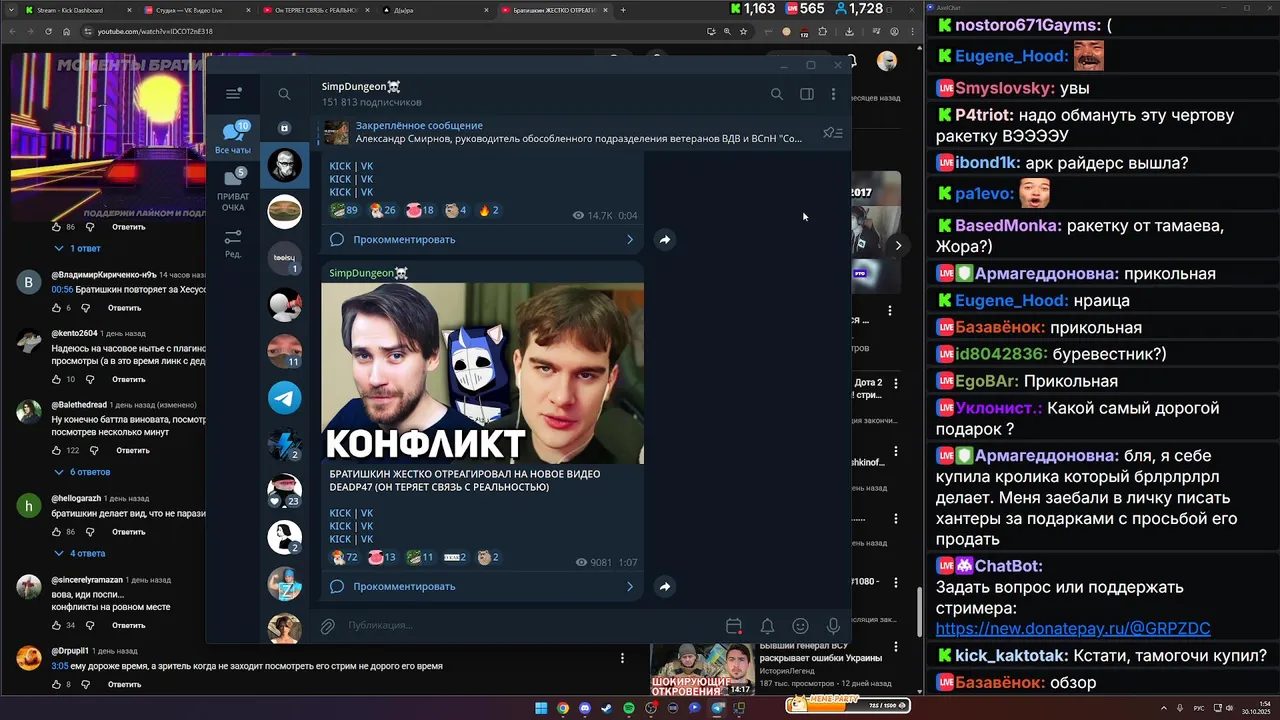This screenshot has width=1280, height=720.
Task: Advance the YouTube chips row right arrow
Action: [x=898, y=245]
